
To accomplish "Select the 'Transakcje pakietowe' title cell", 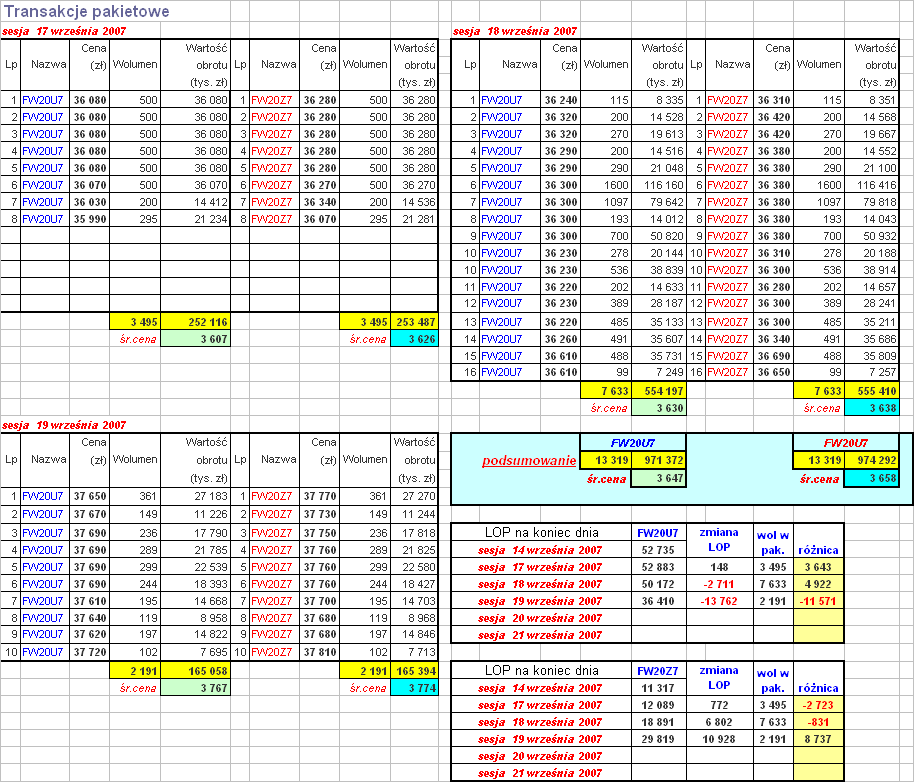I will (86, 11).
